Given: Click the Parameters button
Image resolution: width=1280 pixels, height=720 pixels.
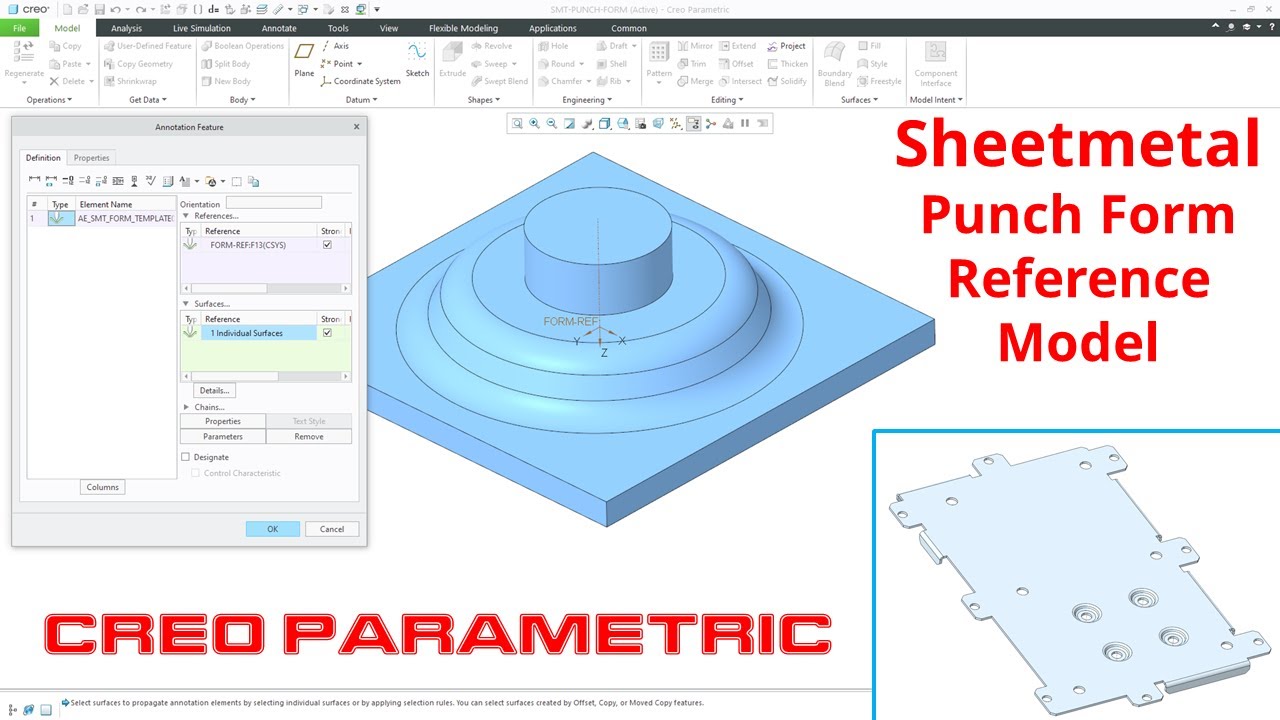Looking at the screenshot, I should 223,437.
